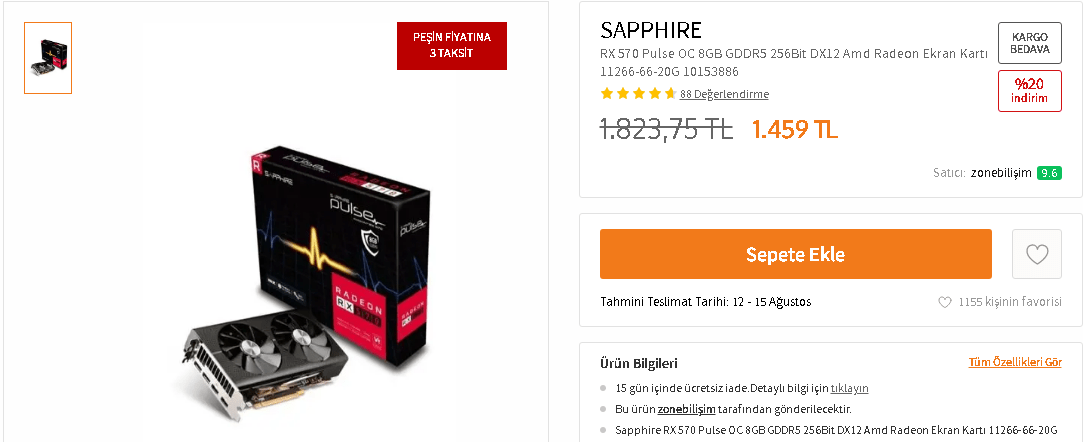Open the 88 Değerlendirme reviews link
This screenshot has width=1083, height=442.
click(x=724, y=94)
